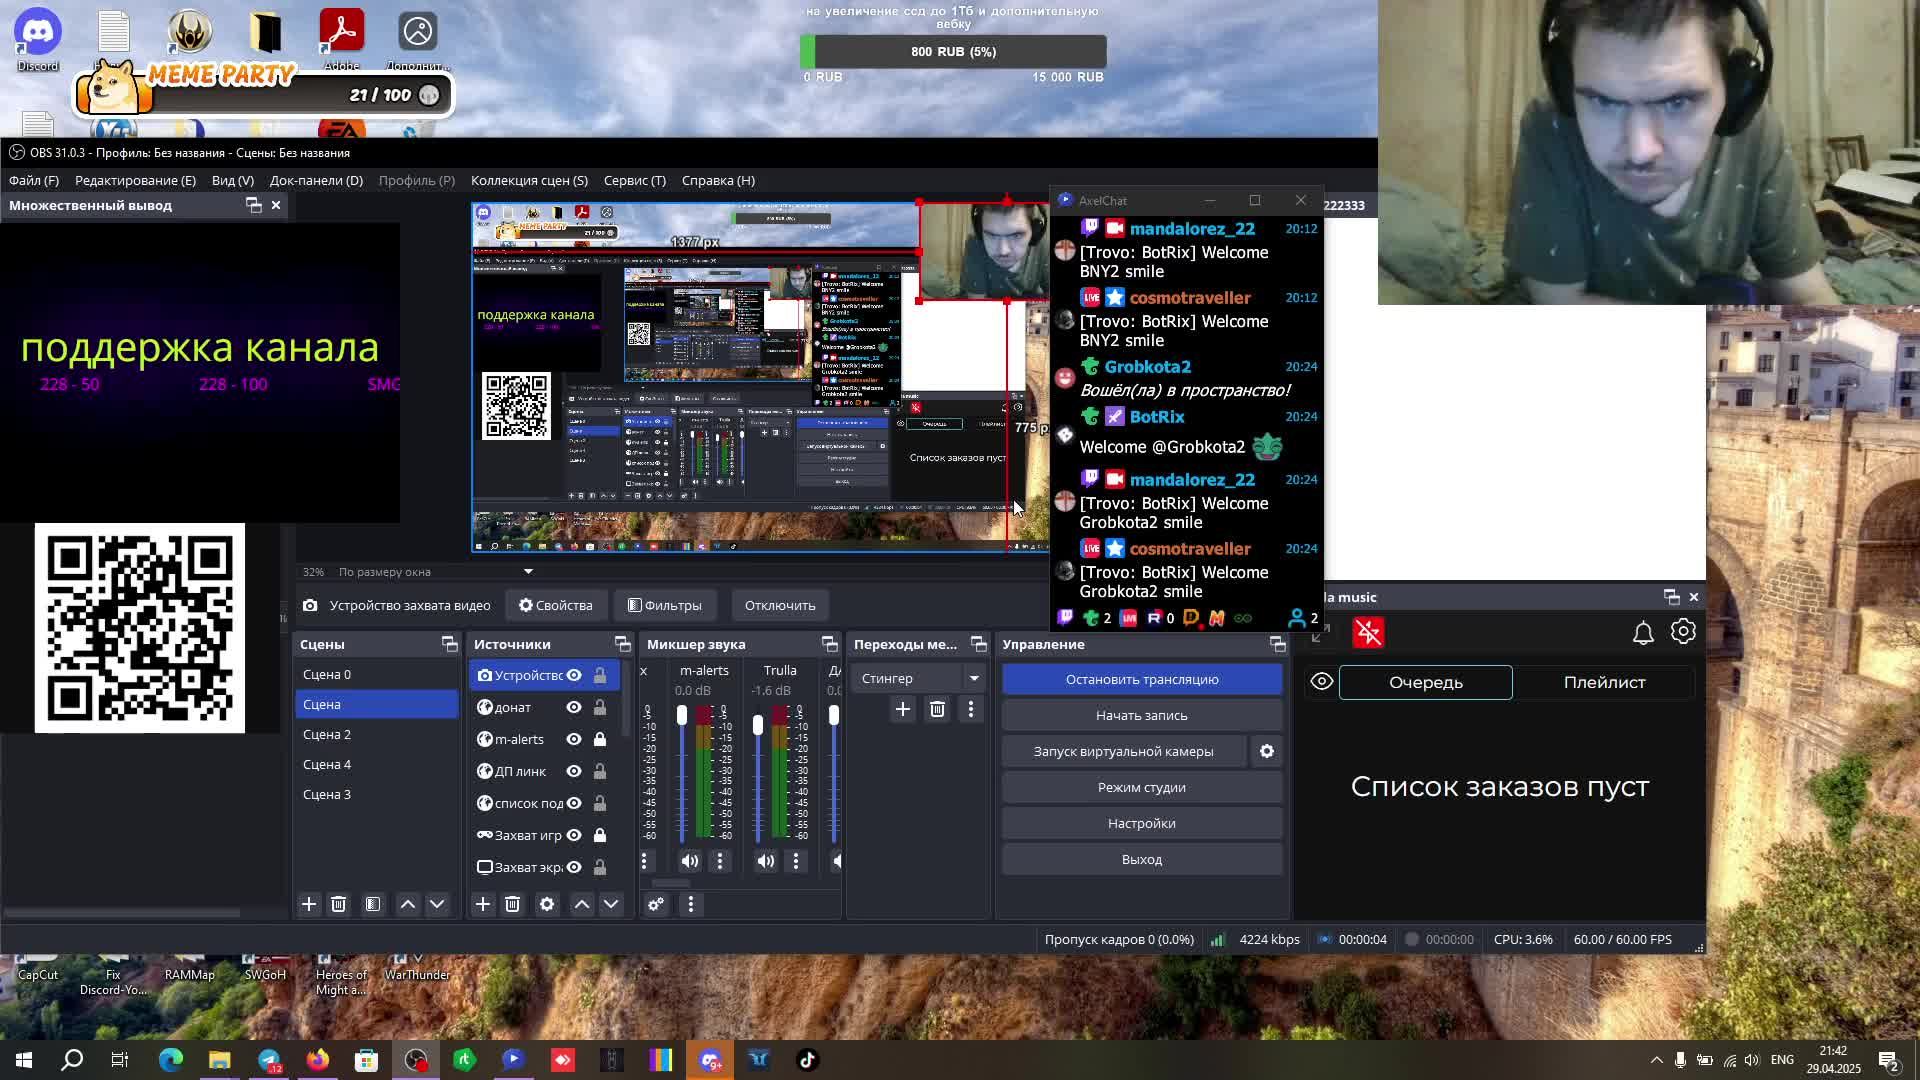Open advanced audio properties with the gears icon
Screen dimensions: 1920x1080
coord(656,904)
